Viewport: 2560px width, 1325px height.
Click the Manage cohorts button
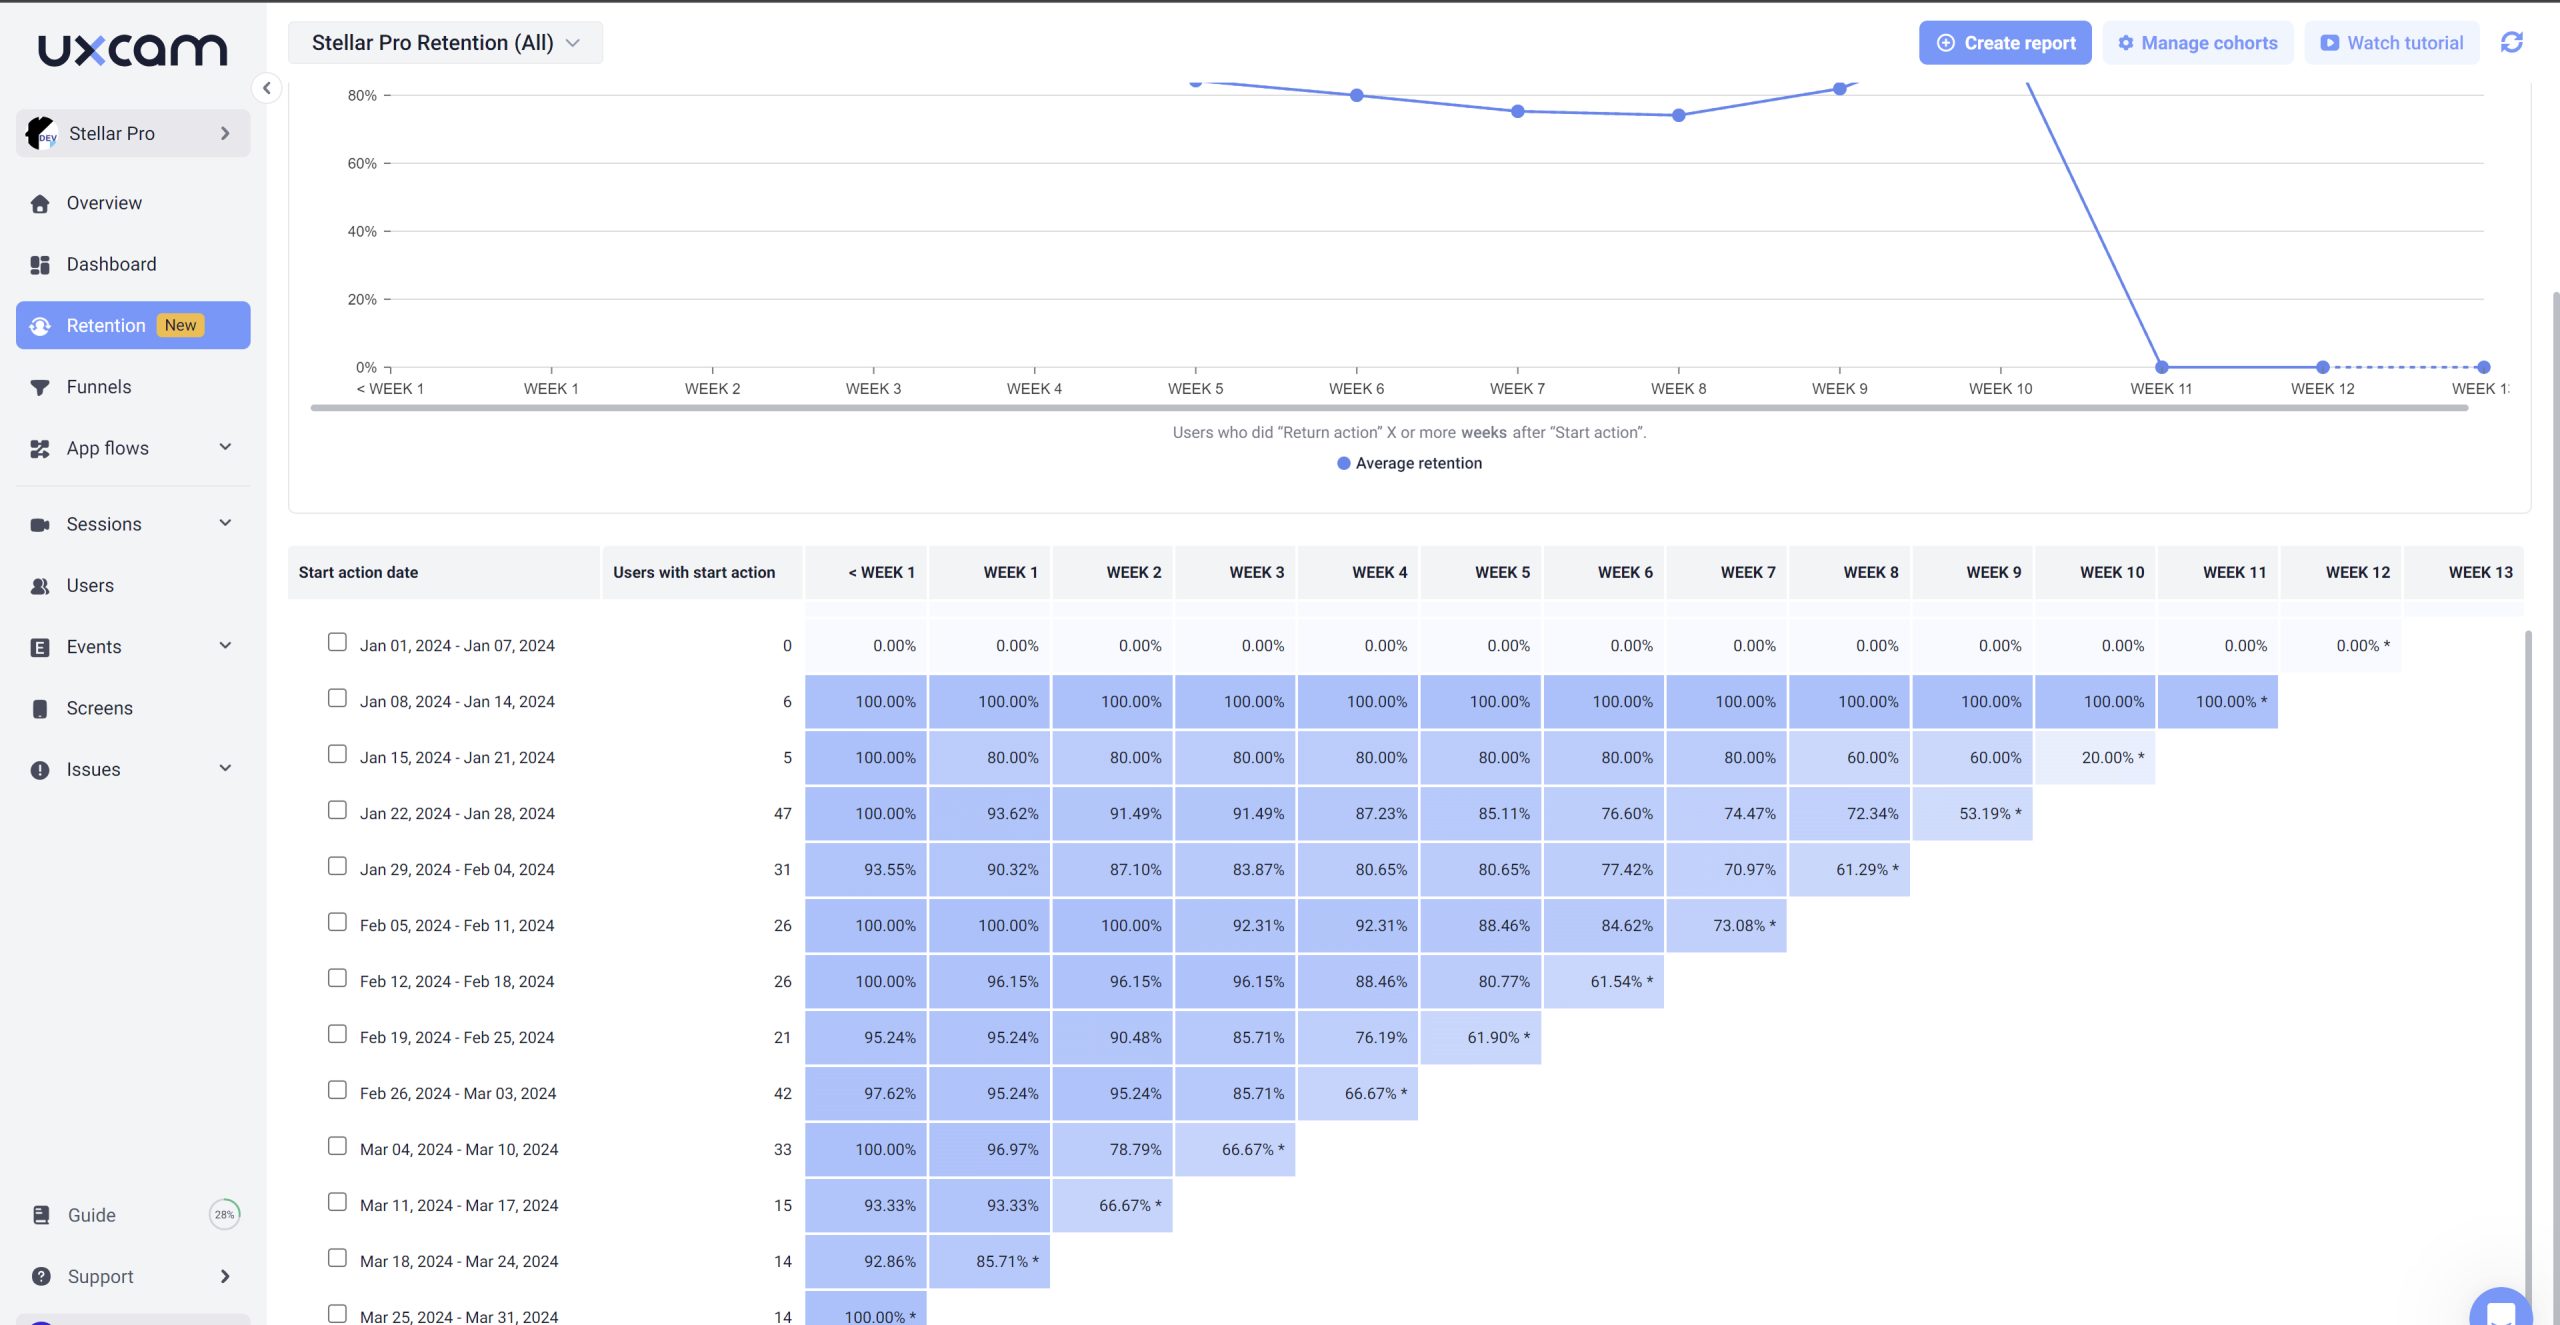pyautogui.click(x=2197, y=43)
